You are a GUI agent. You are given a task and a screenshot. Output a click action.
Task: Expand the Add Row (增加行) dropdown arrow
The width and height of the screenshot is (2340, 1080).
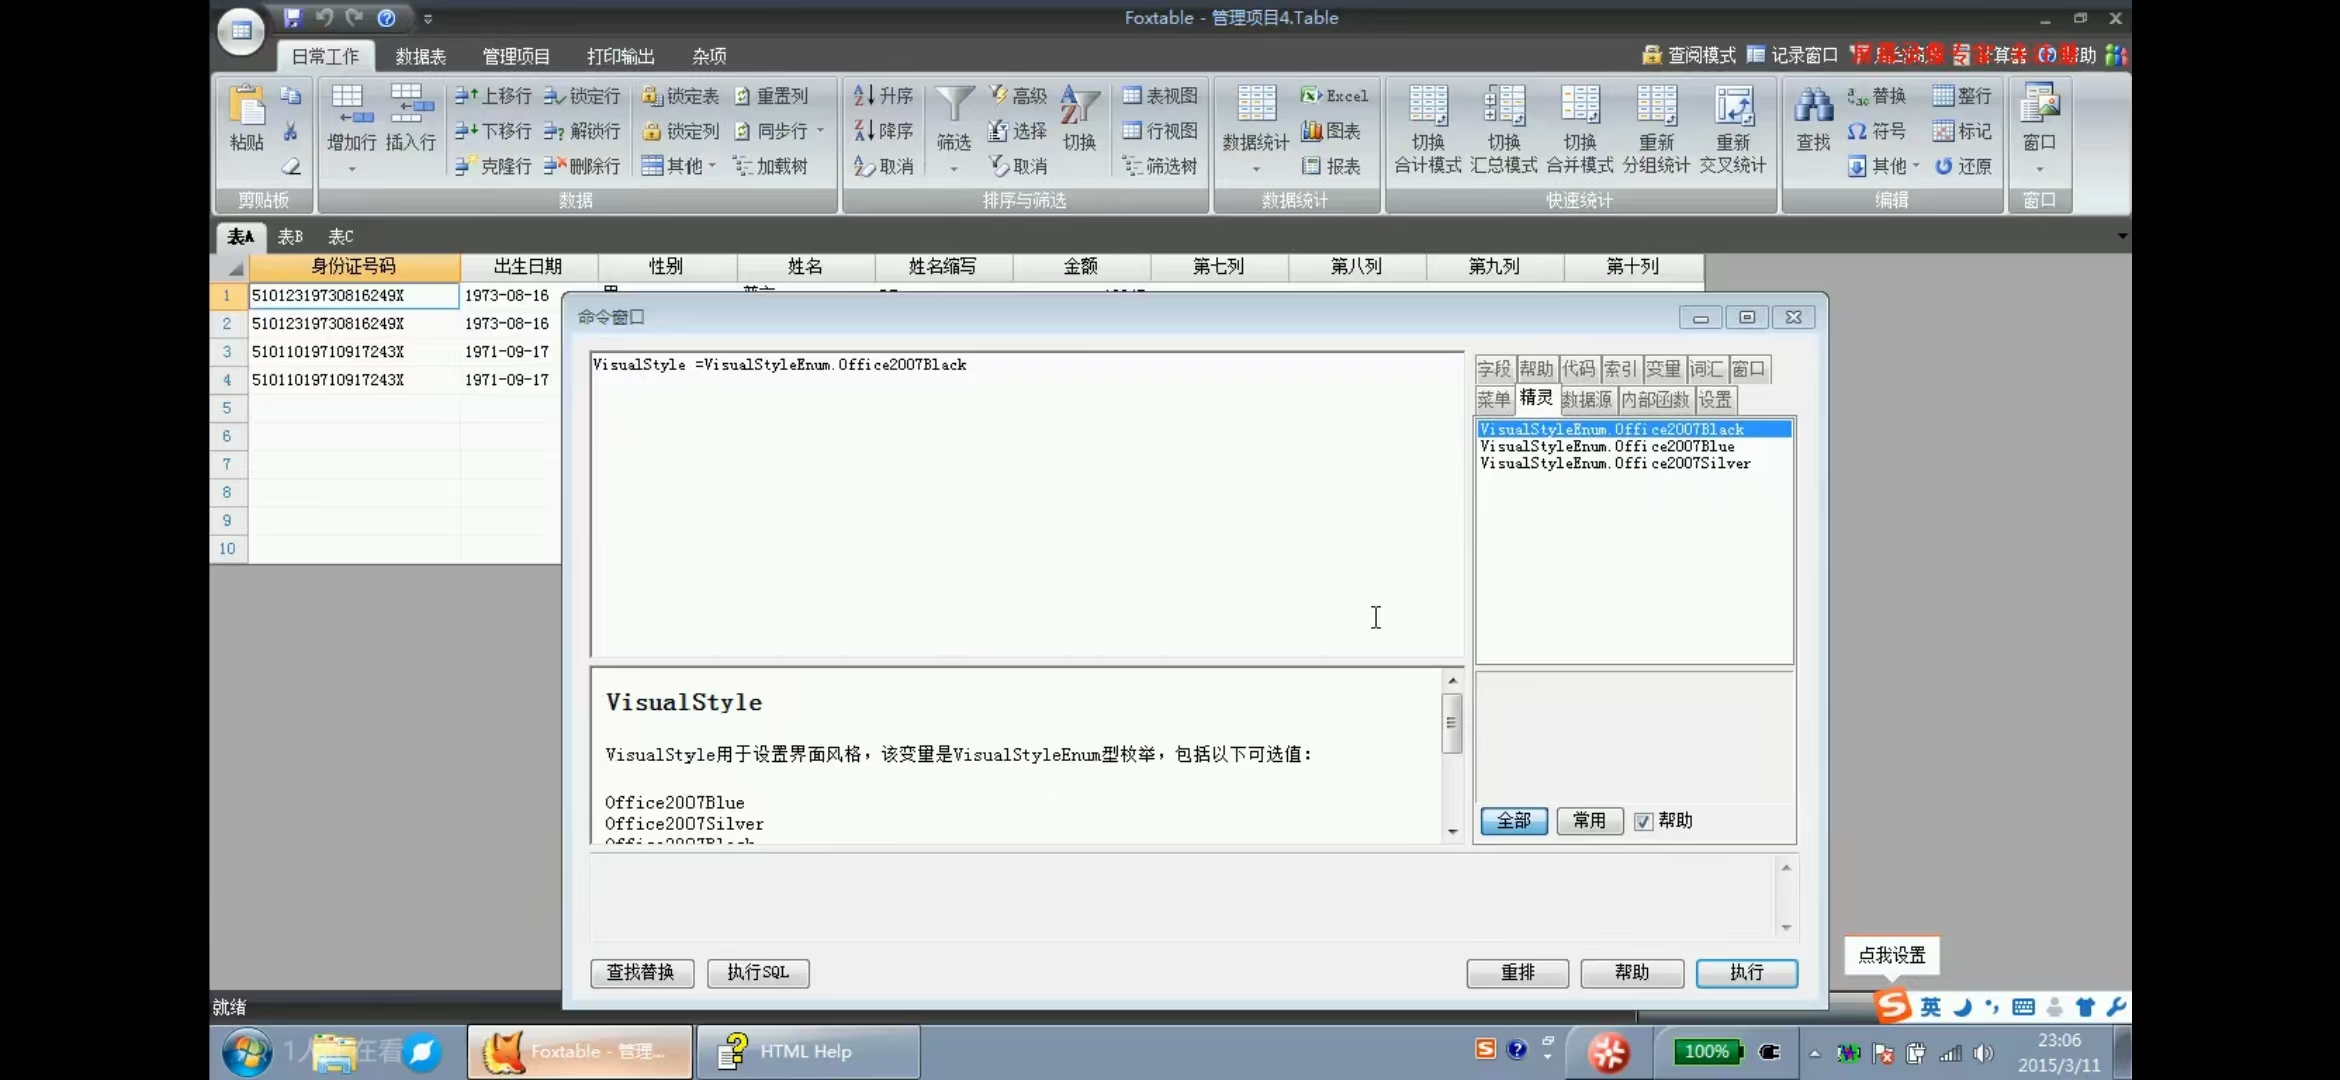[x=352, y=169]
